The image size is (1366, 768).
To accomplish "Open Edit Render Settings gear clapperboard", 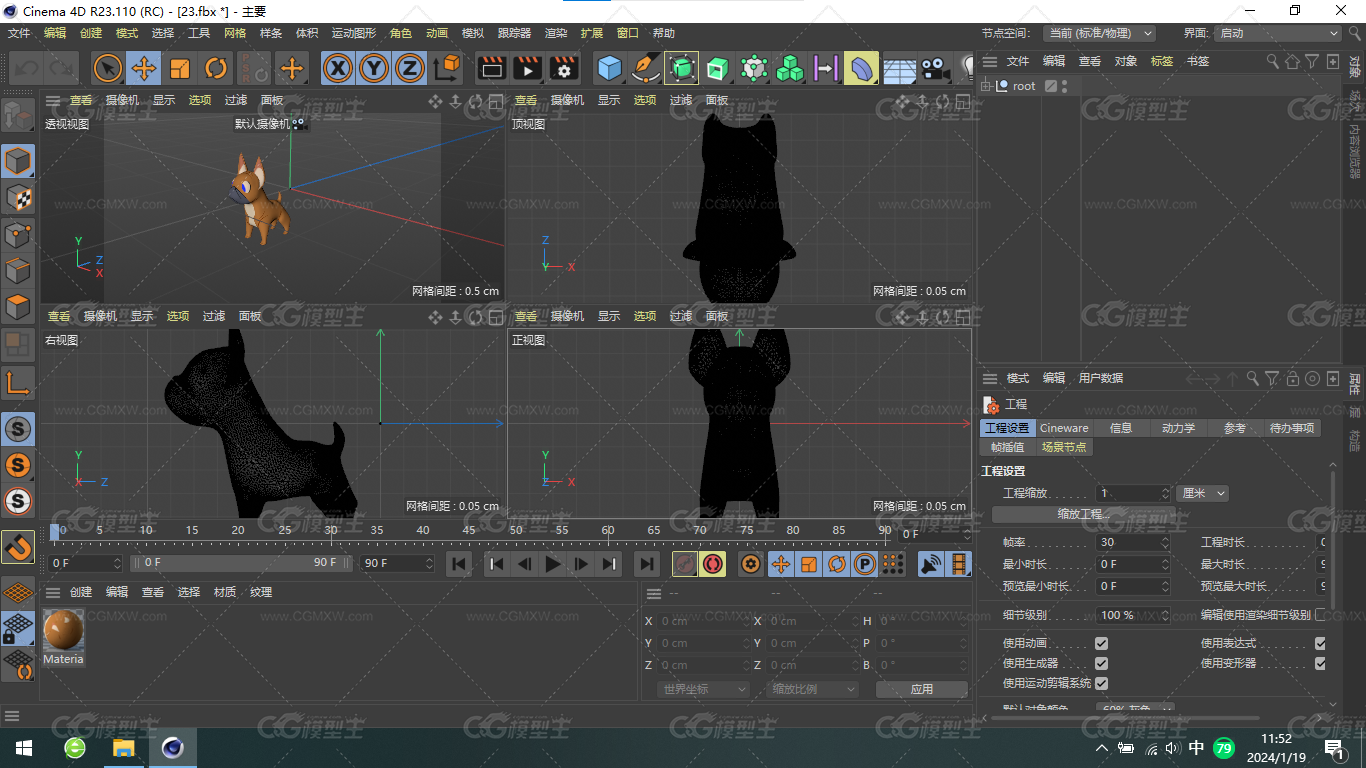I will pyautogui.click(x=563, y=68).
